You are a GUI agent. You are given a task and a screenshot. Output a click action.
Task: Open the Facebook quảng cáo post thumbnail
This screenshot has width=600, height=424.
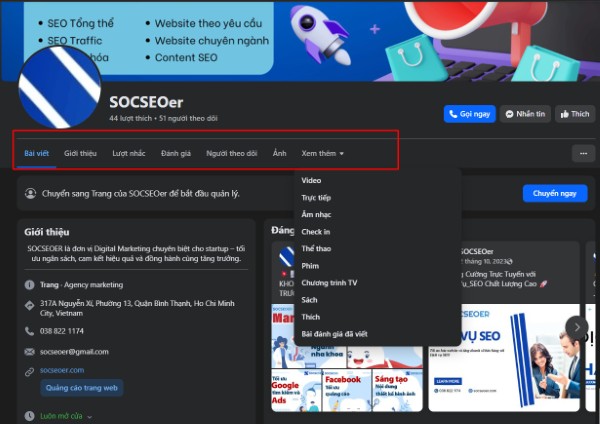tap(347, 391)
